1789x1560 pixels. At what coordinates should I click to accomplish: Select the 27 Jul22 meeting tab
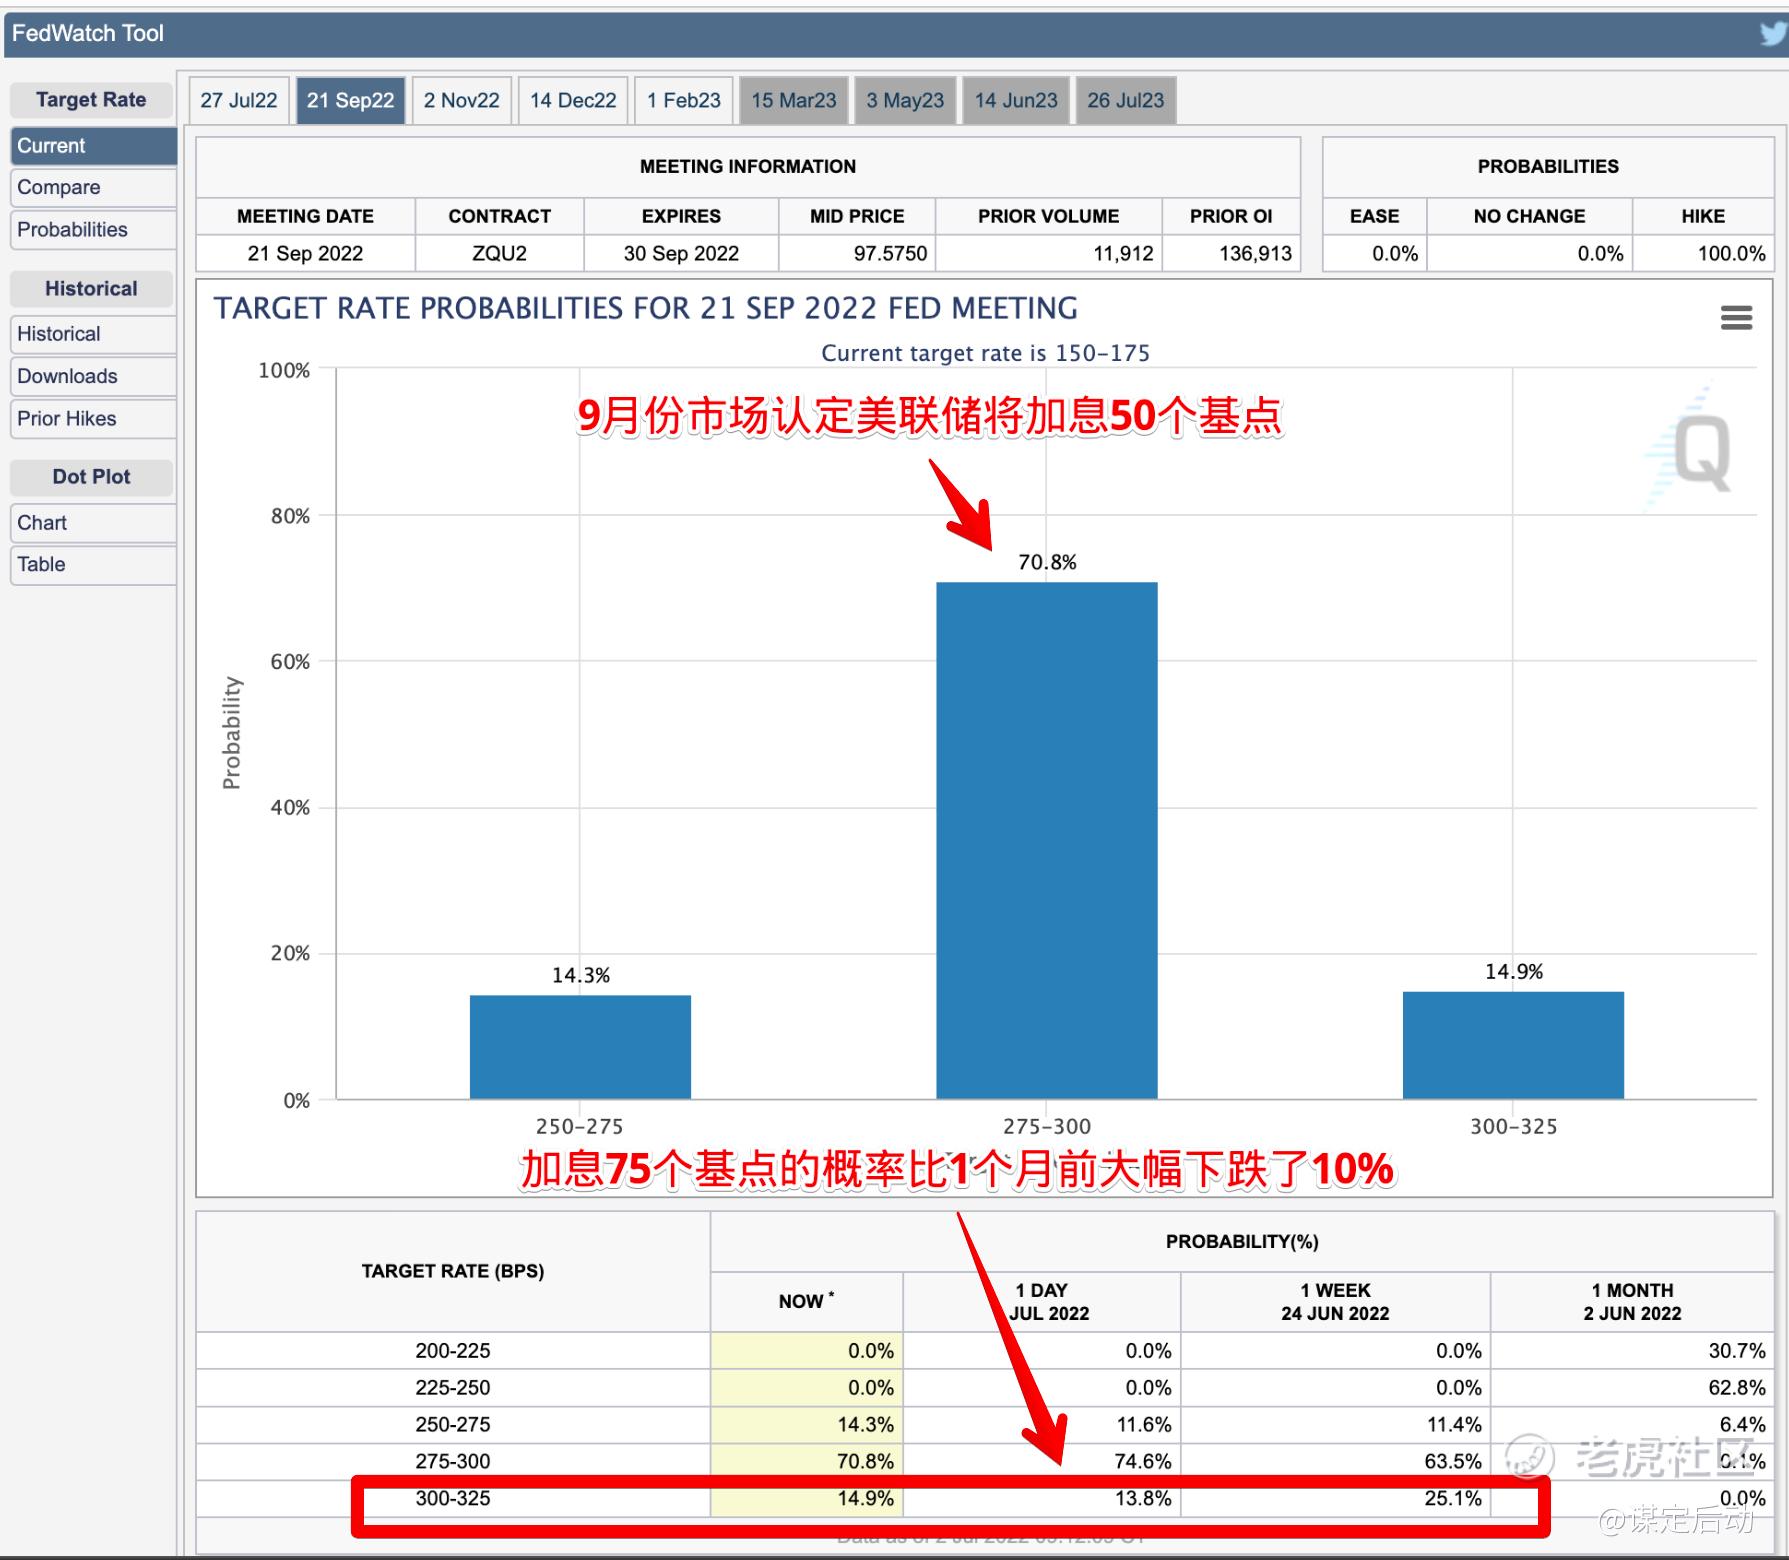pyautogui.click(x=239, y=100)
